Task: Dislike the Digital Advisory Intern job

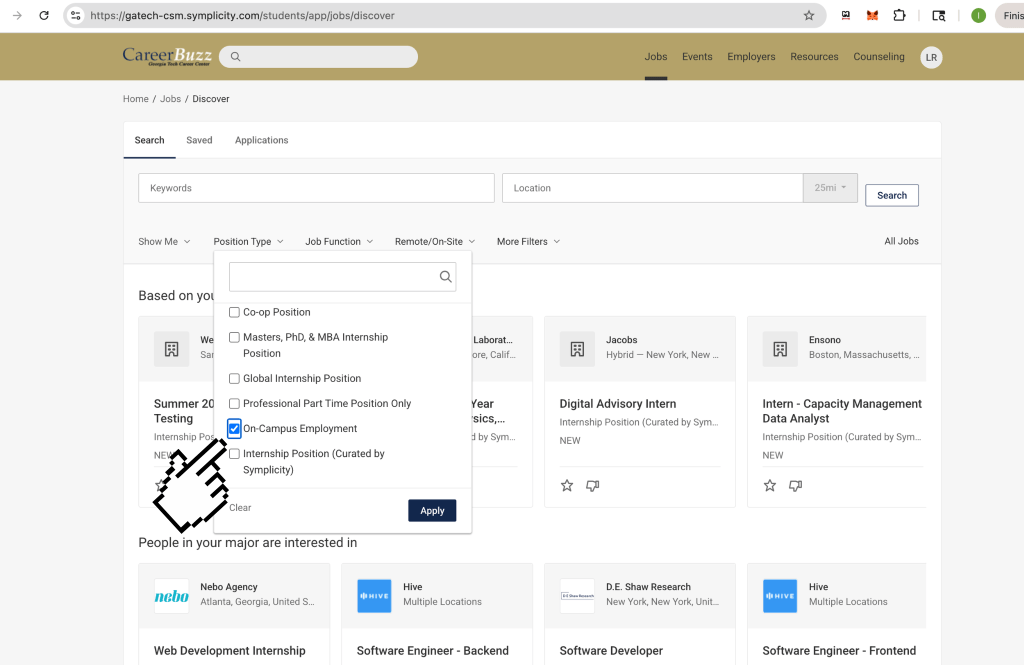Action: (x=592, y=485)
